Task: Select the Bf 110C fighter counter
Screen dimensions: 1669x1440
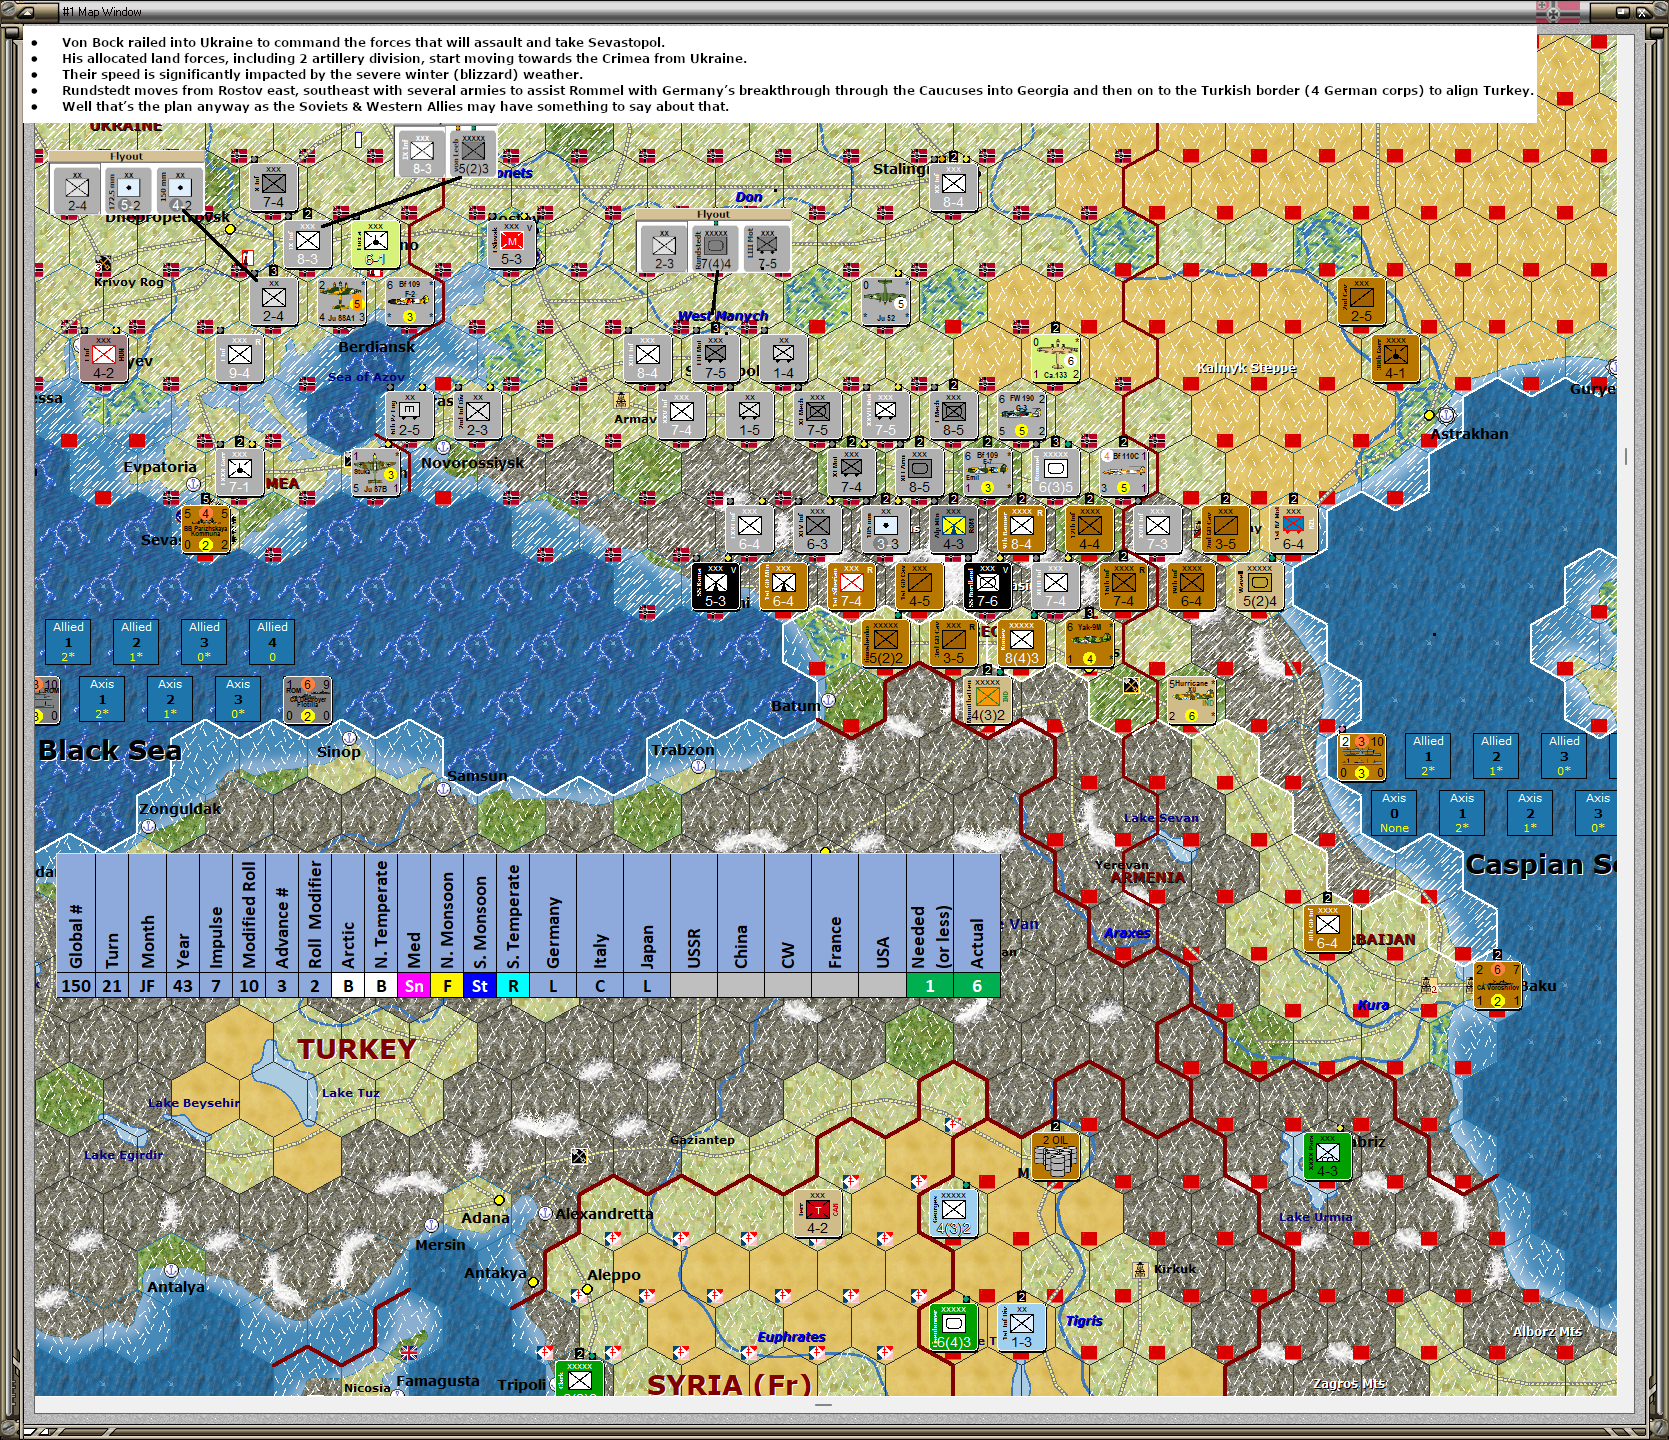Action: click(1123, 473)
